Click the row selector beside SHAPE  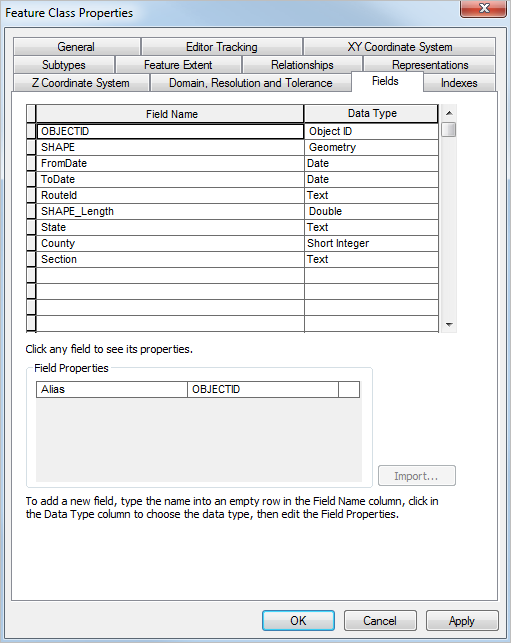coord(31,147)
